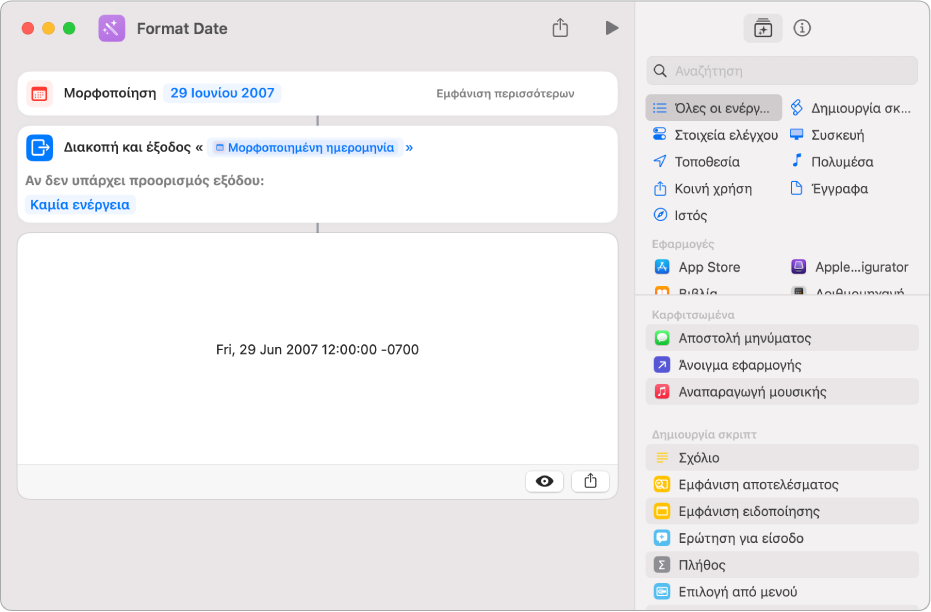This screenshot has height=612, width=931.
Task: Open the Συσκευή category
Action: point(826,135)
